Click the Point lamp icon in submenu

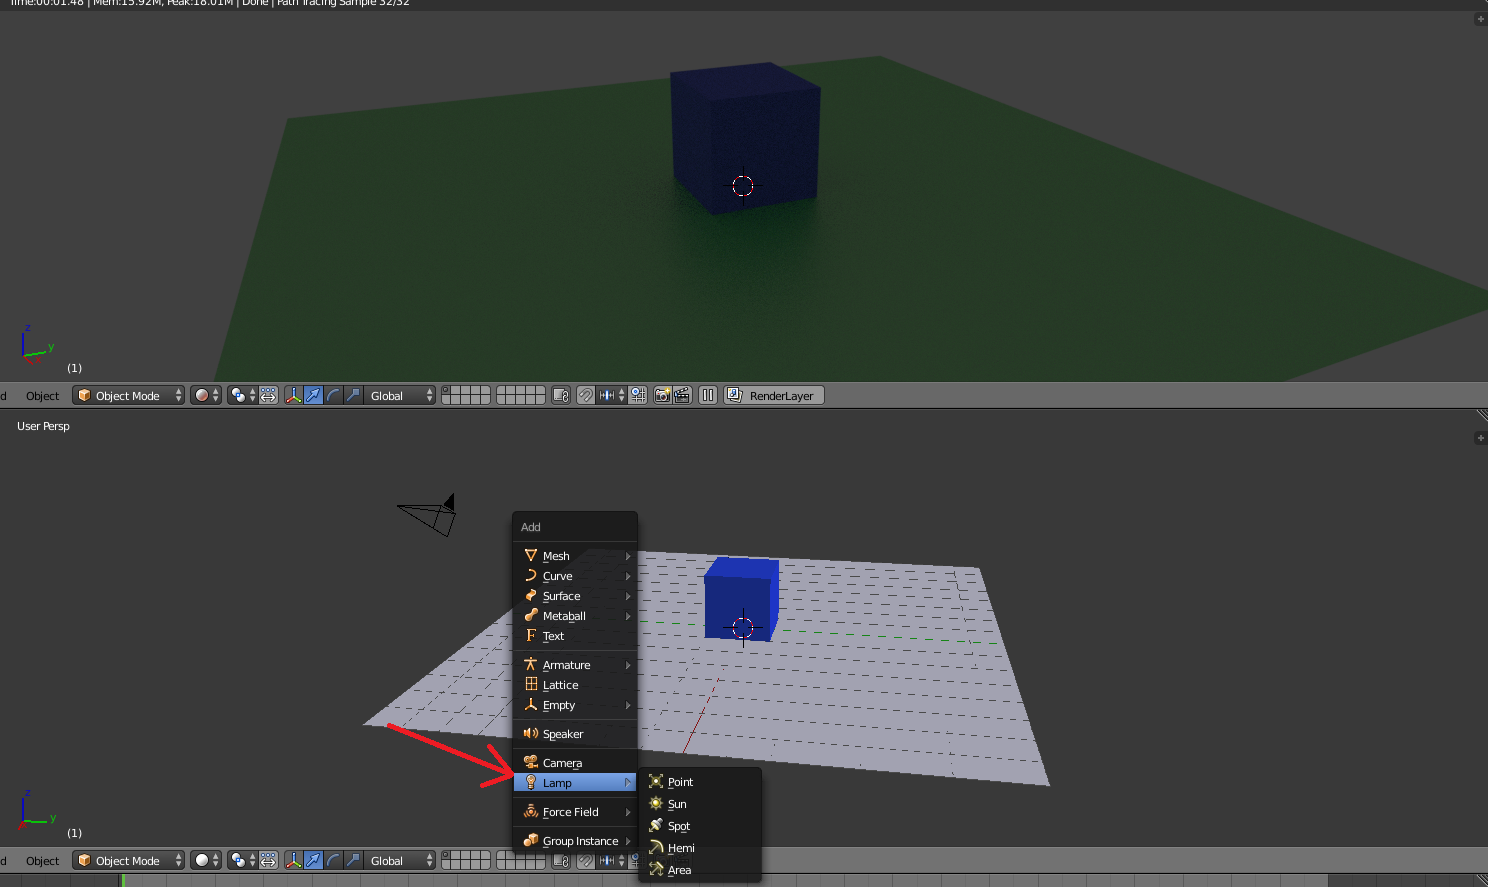point(656,781)
